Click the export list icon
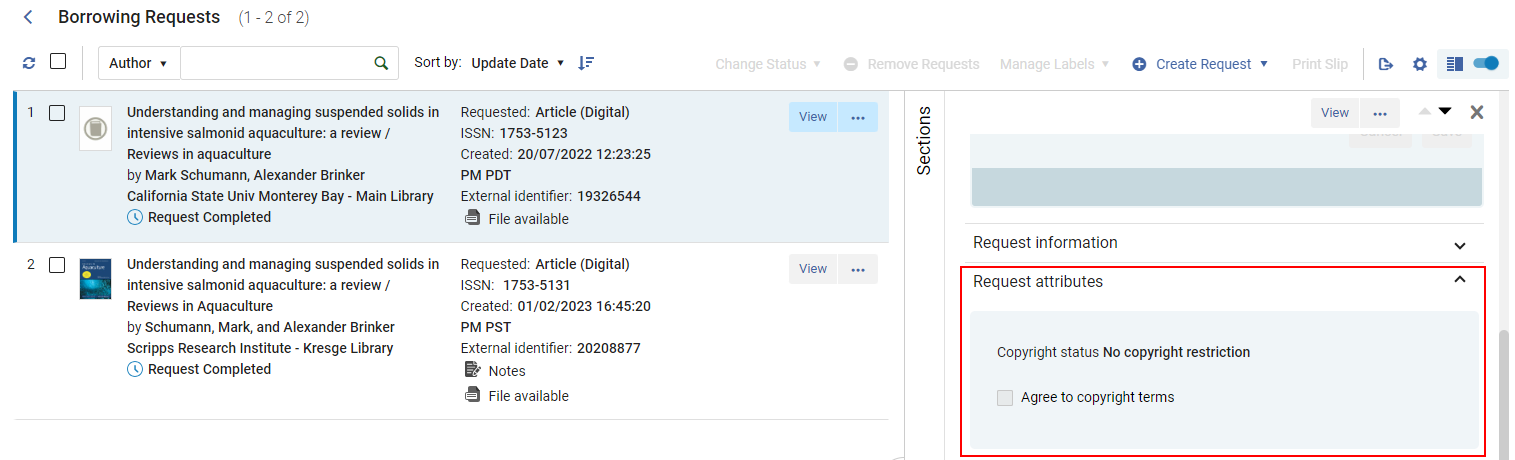Viewport: 1515px width, 460px height. click(x=1385, y=64)
